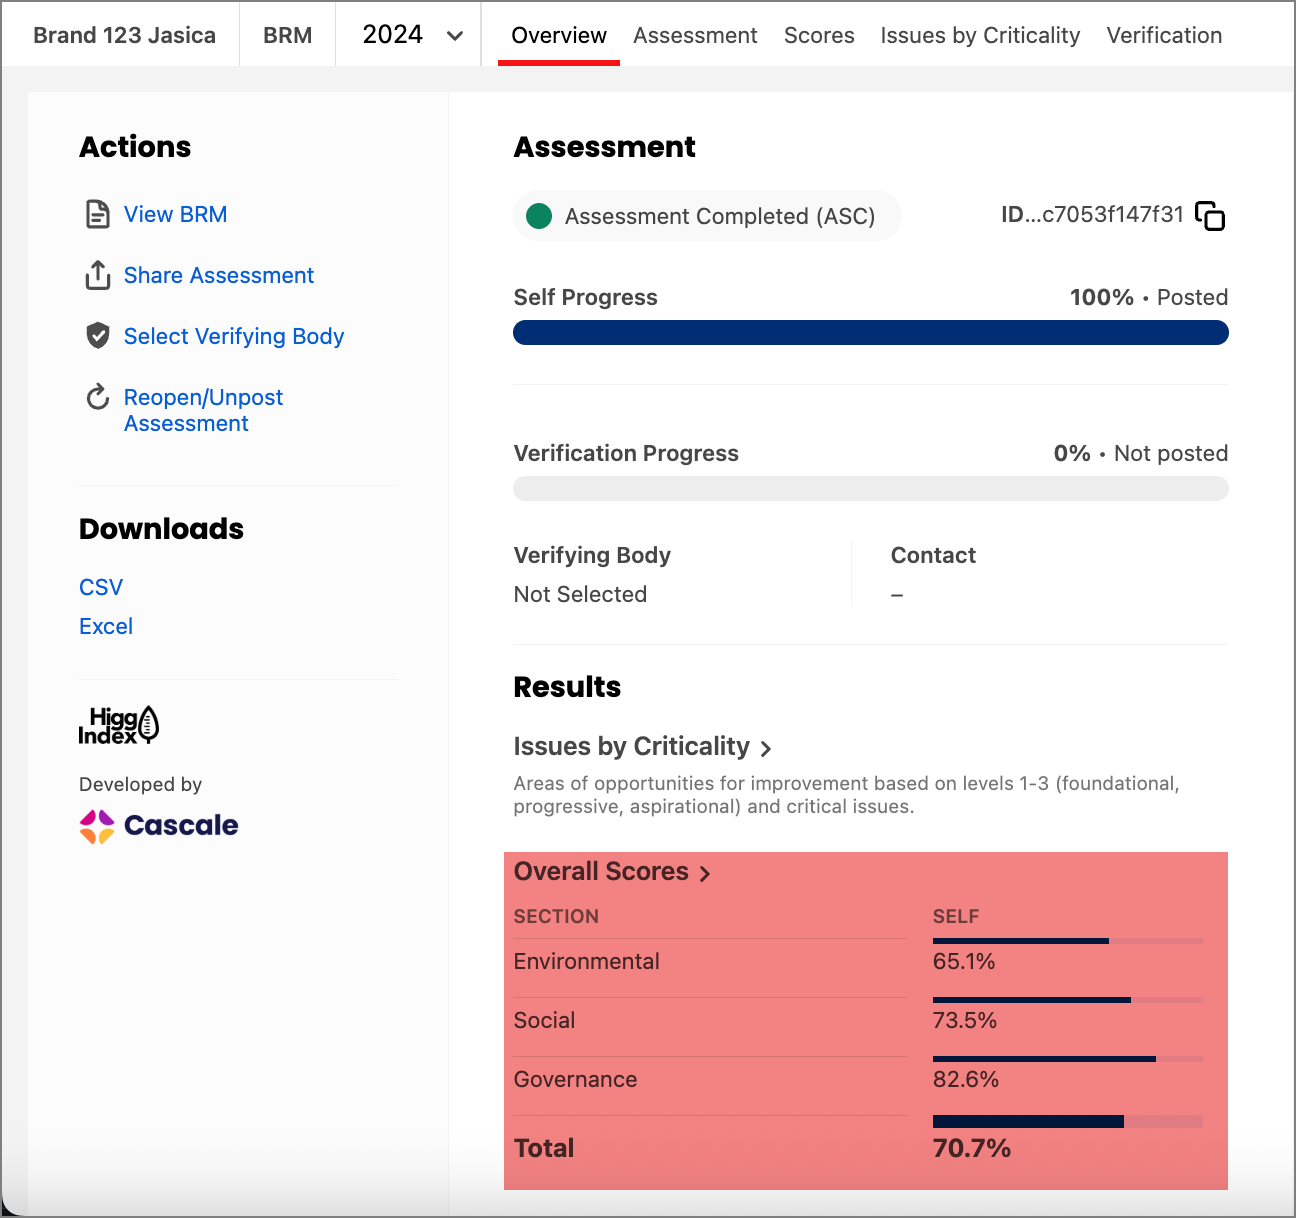Click the Self Progress bar
This screenshot has width=1296, height=1218.
(x=870, y=333)
